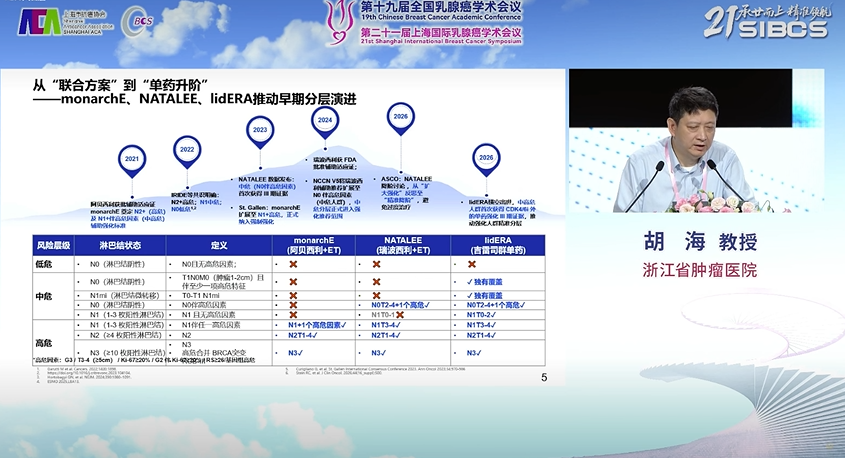Click the CBCS circular logo

137,22
